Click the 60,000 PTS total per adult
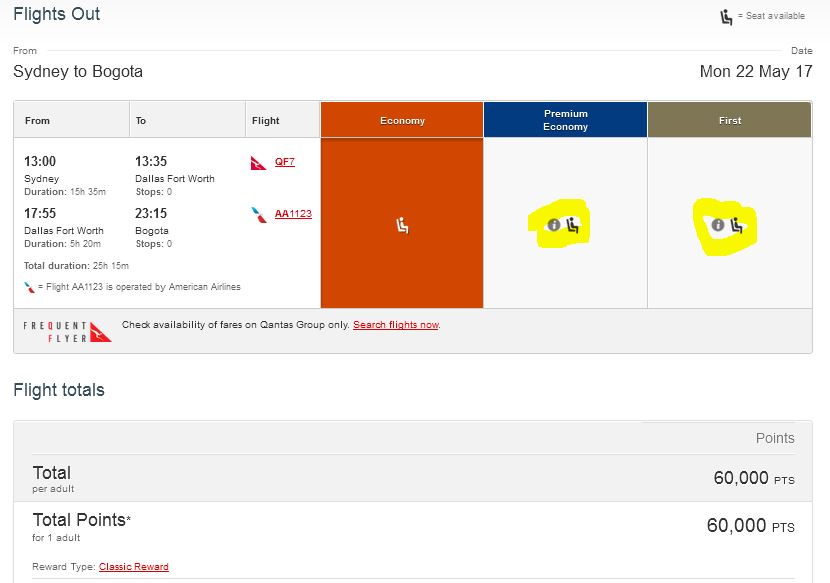Image resolution: width=830 pixels, height=583 pixels. tap(754, 478)
